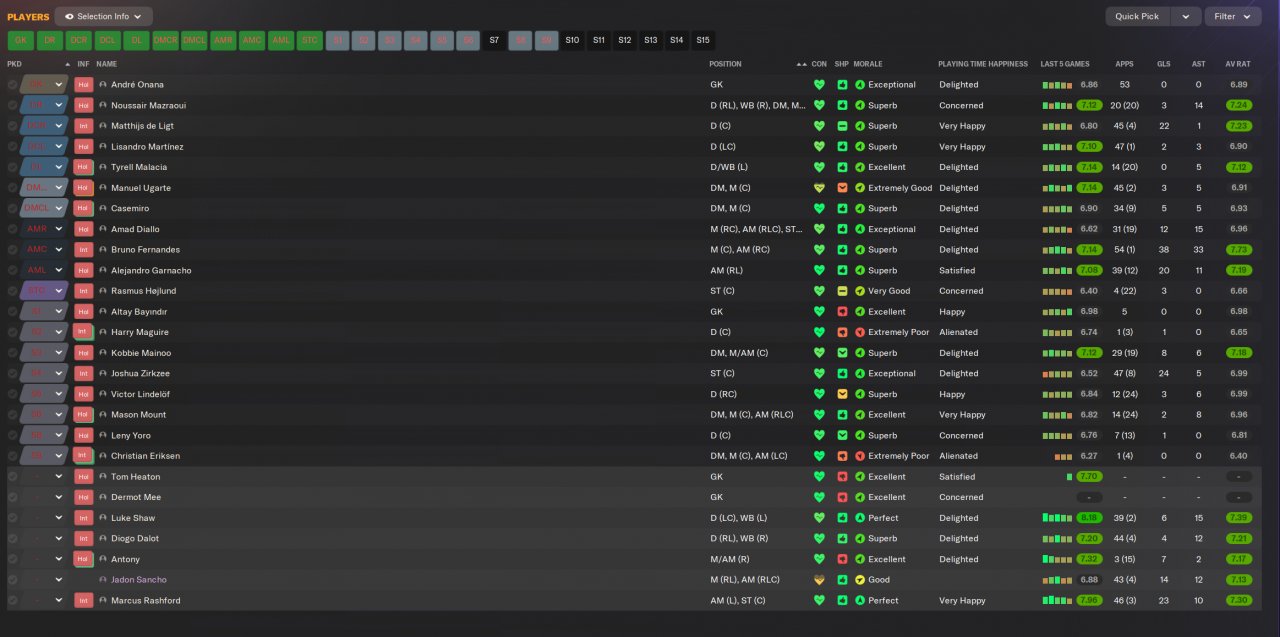
Task: Click the sharpness icon for Rasmus Højlund
Action: (843, 291)
